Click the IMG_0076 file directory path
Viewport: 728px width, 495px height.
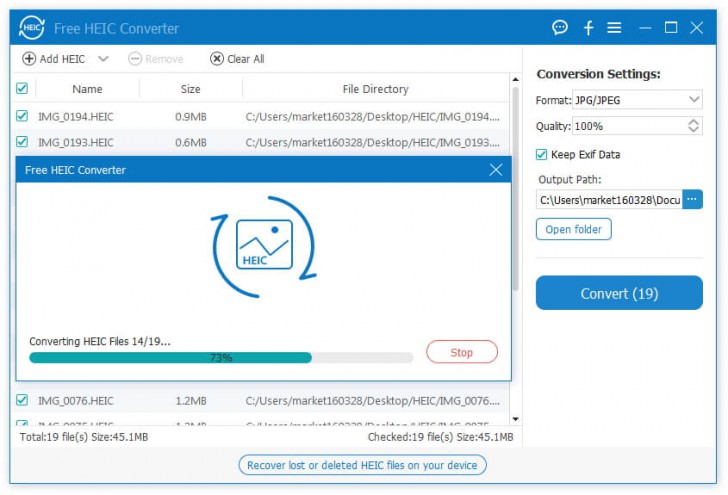click(x=373, y=401)
